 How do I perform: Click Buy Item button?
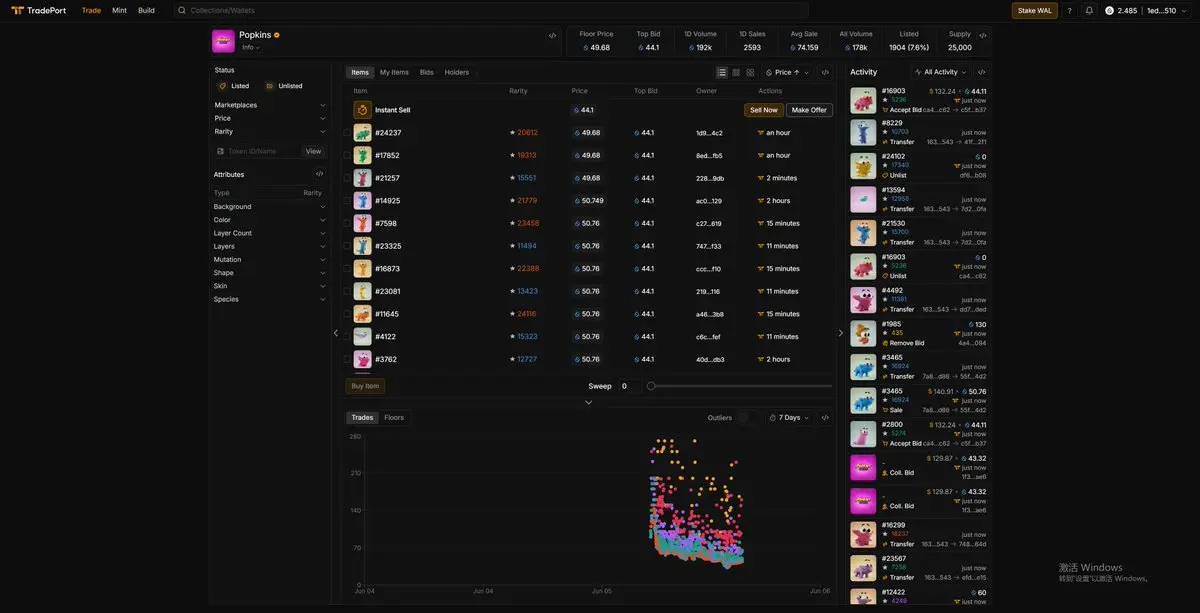pos(365,386)
